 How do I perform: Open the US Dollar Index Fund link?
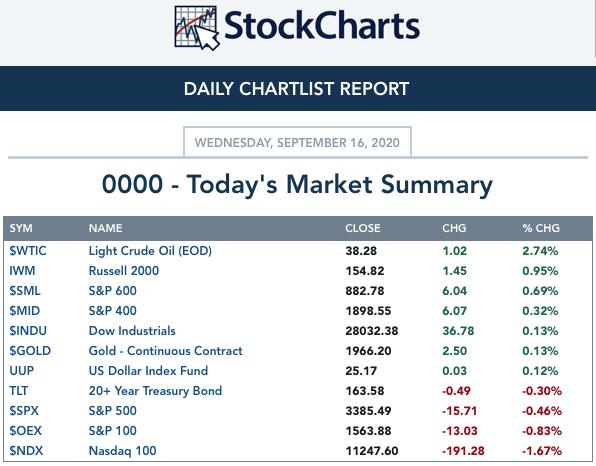[x=148, y=371]
